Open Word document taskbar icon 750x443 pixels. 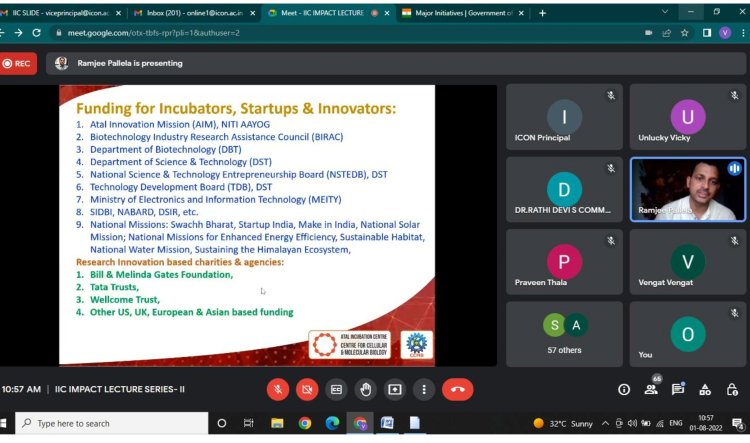pos(387,423)
